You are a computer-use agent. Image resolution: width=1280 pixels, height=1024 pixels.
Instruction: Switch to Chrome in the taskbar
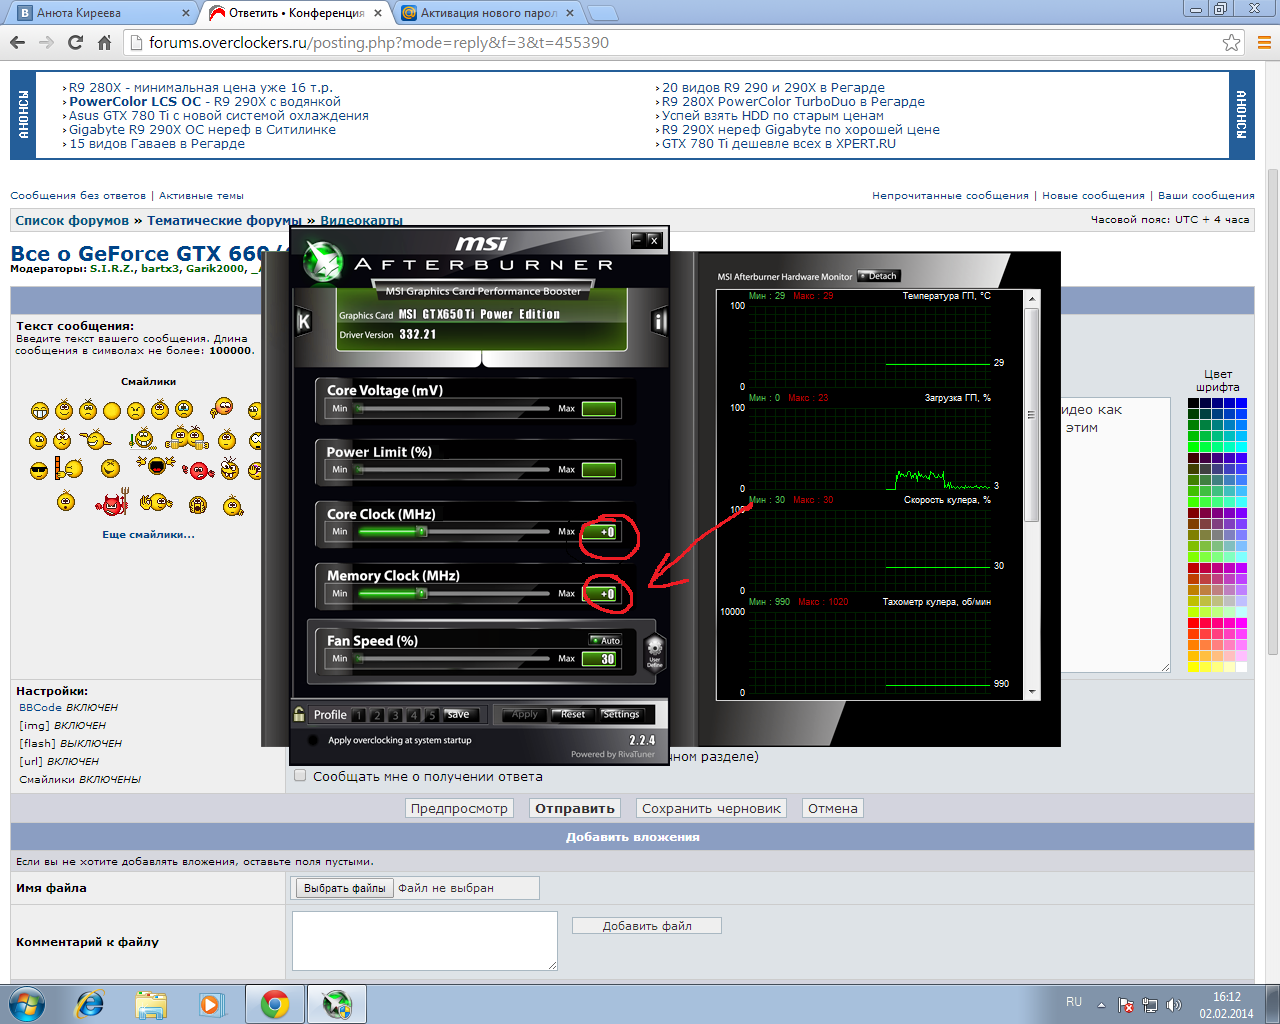click(x=275, y=1004)
